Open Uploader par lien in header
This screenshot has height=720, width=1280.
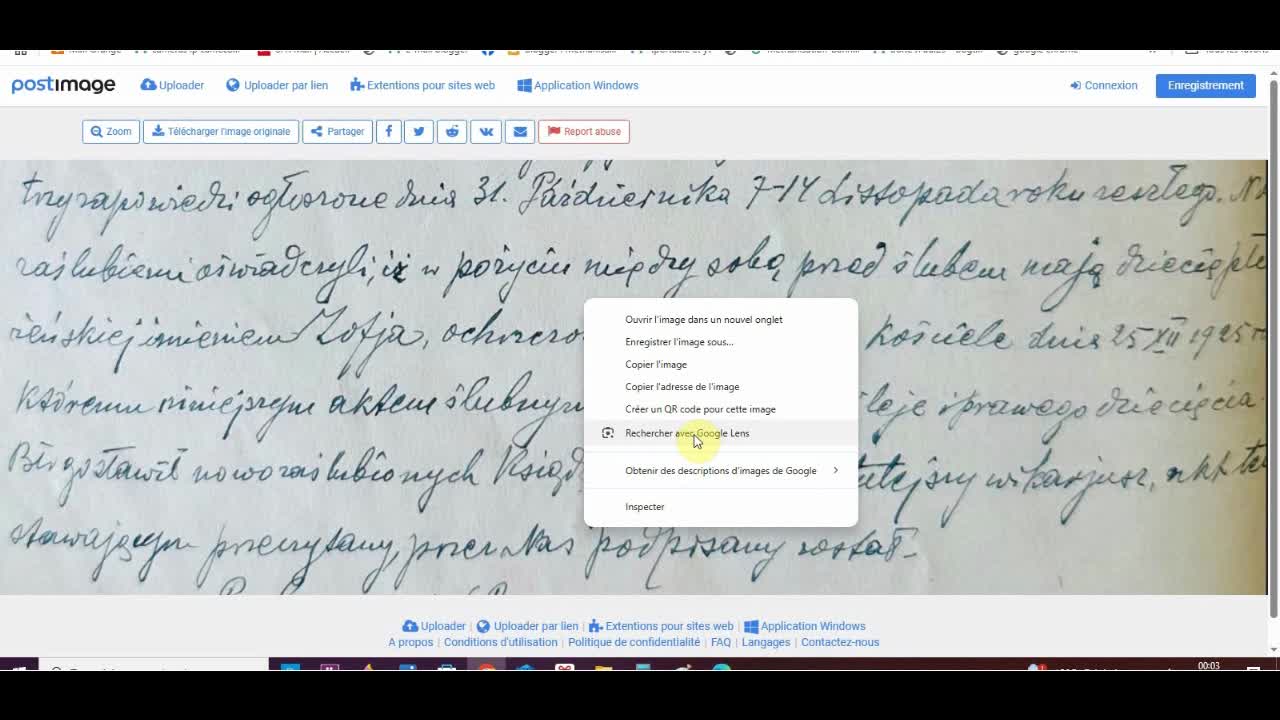pos(277,85)
